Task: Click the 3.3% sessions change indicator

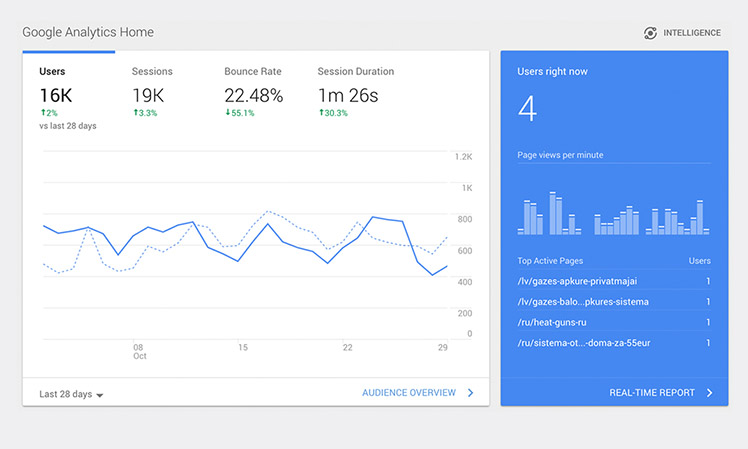Action: (x=145, y=113)
